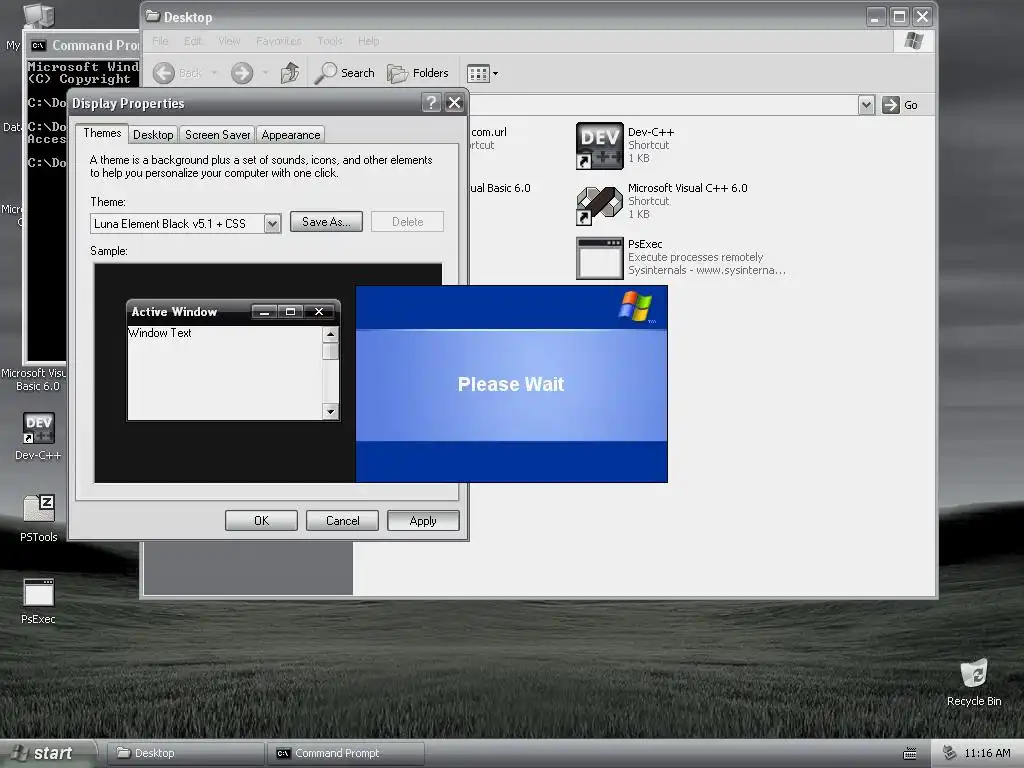Expand the Views dropdown arrow
Image resolution: width=1024 pixels, height=768 pixels.
pyautogui.click(x=496, y=74)
